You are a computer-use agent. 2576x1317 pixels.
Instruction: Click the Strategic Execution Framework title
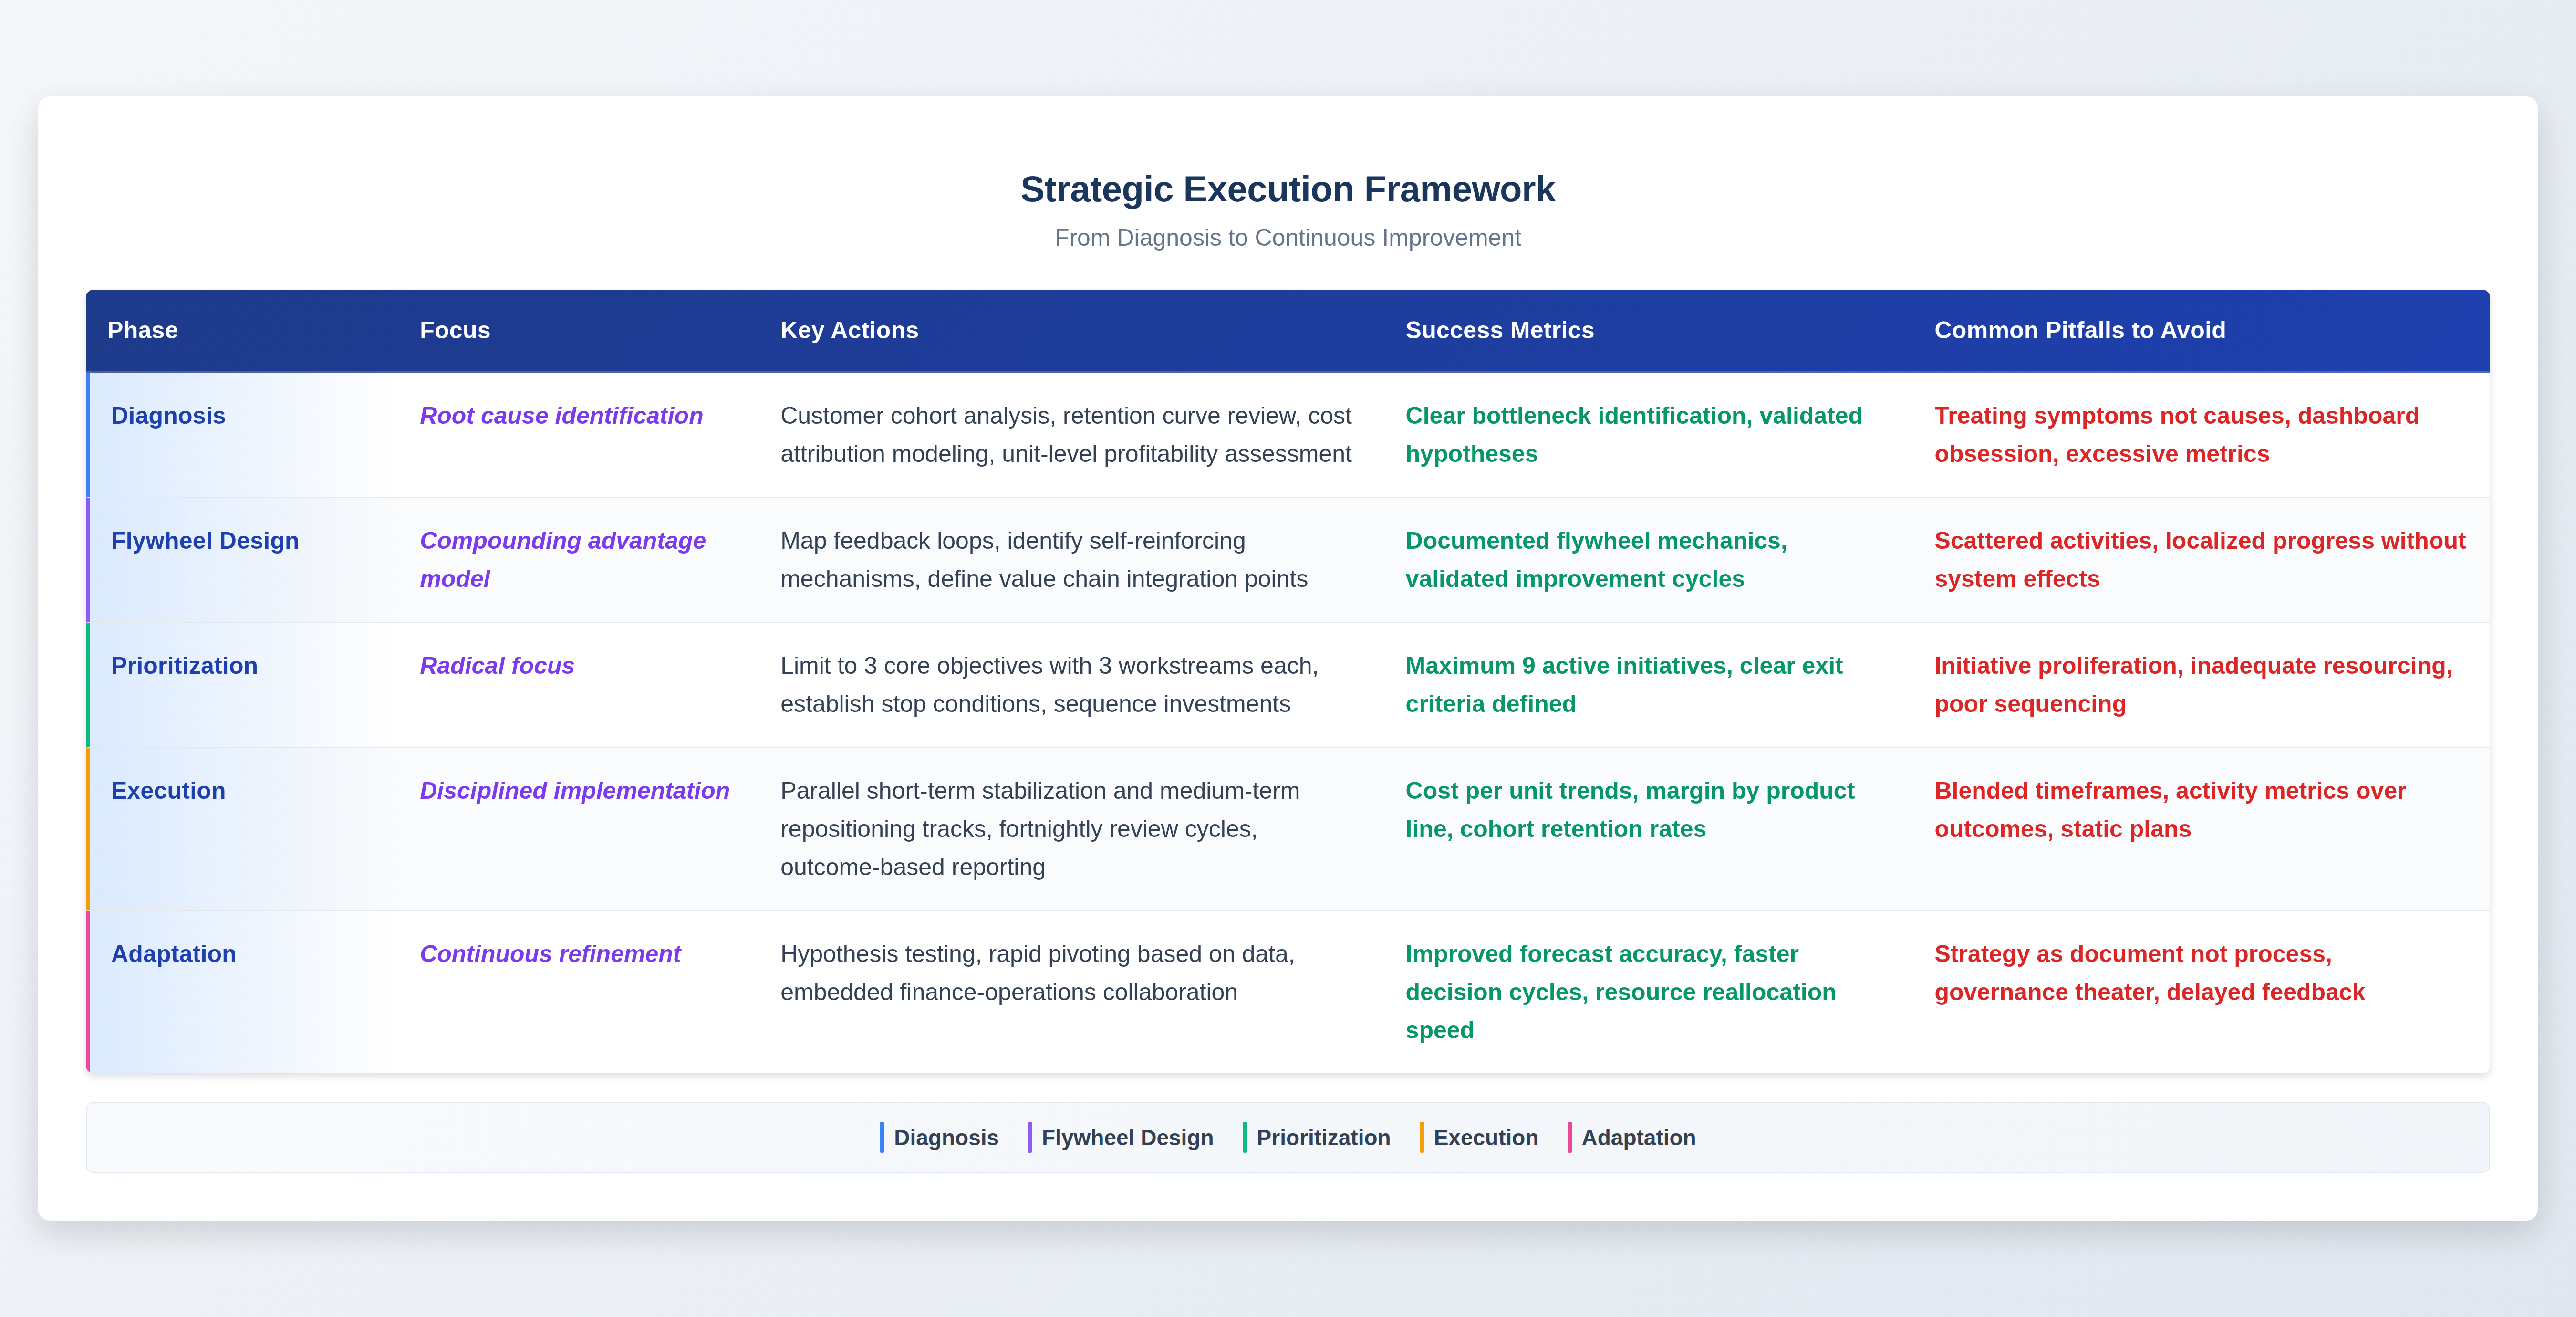tap(1287, 189)
